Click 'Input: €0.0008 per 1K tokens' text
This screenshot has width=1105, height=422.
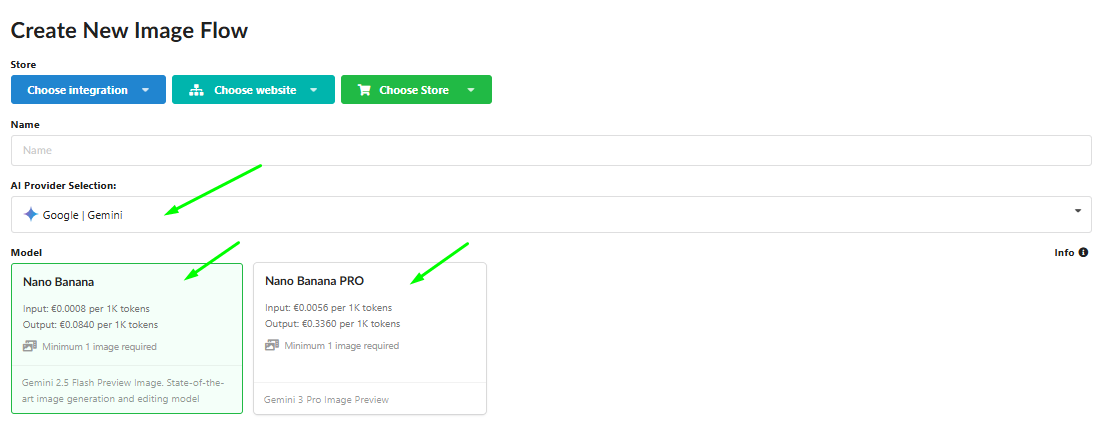(x=86, y=309)
